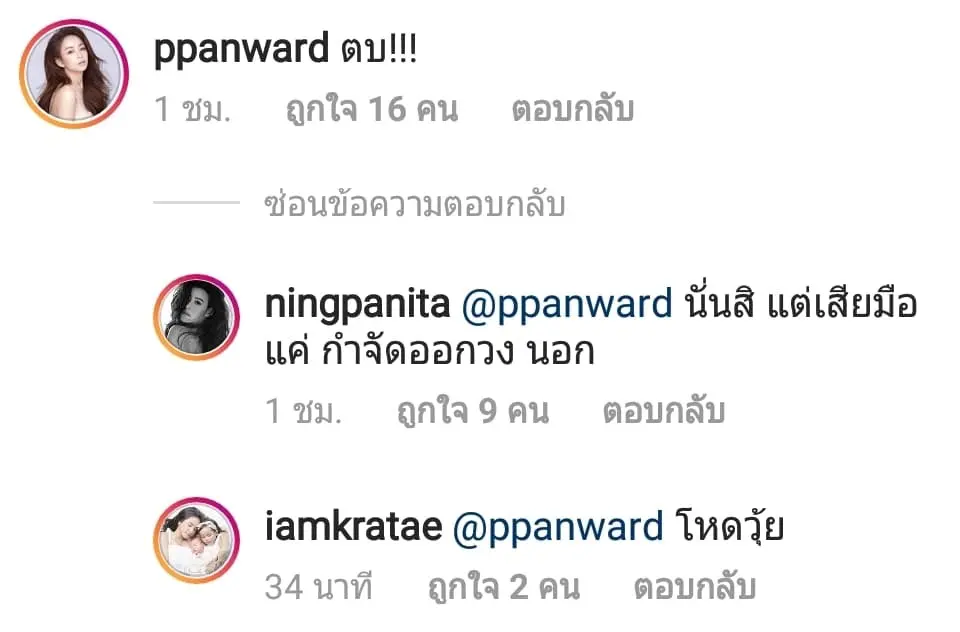
Task: Click the 1 ชม. timestamp on ningpanita's reply
Action: point(304,411)
